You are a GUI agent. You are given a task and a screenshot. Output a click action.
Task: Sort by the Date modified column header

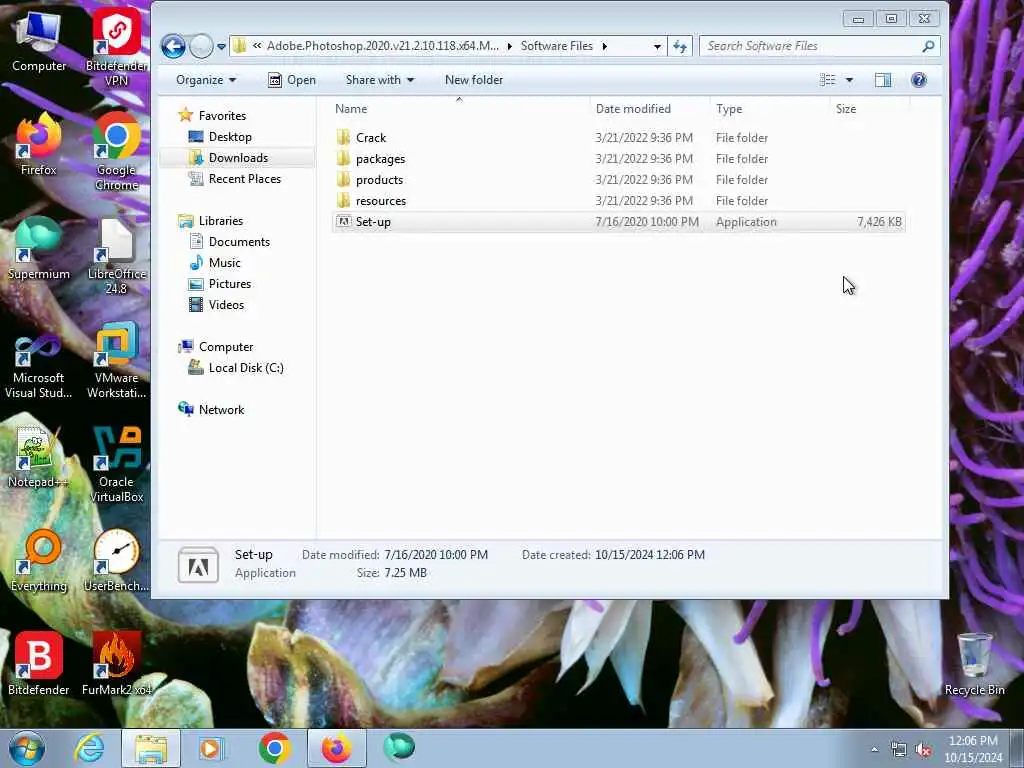(x=650, y=109)
